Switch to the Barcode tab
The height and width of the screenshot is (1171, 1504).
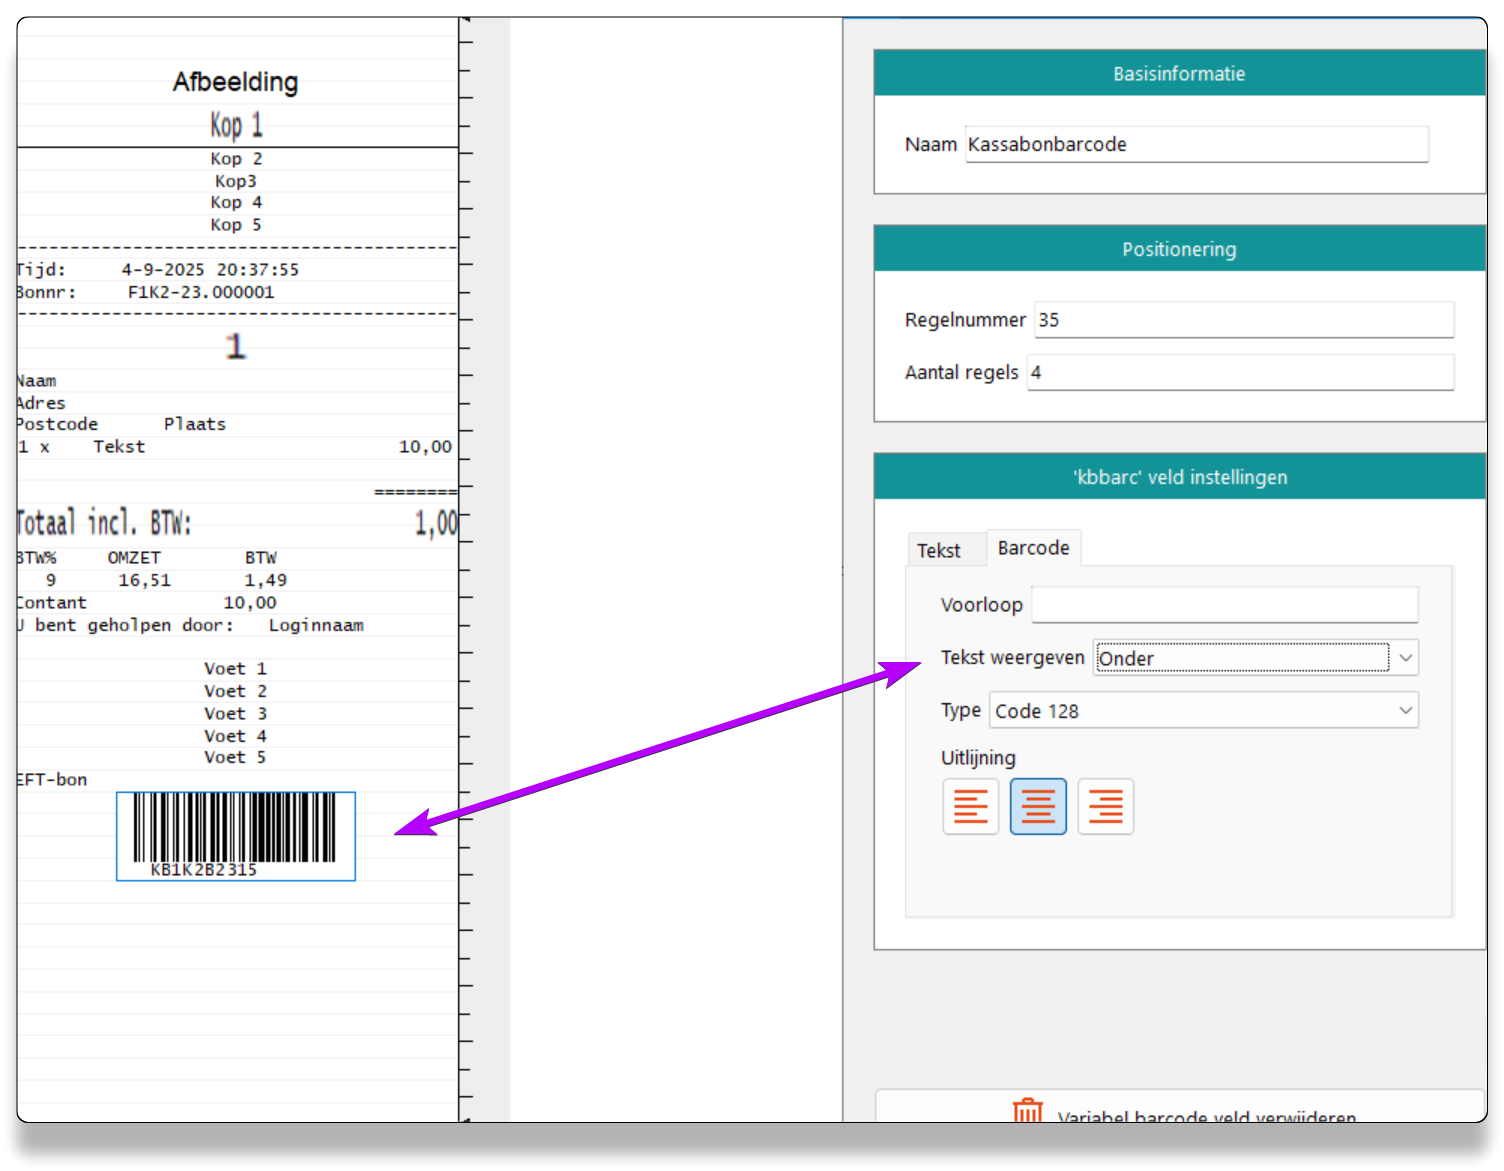tap(1033, 548)
